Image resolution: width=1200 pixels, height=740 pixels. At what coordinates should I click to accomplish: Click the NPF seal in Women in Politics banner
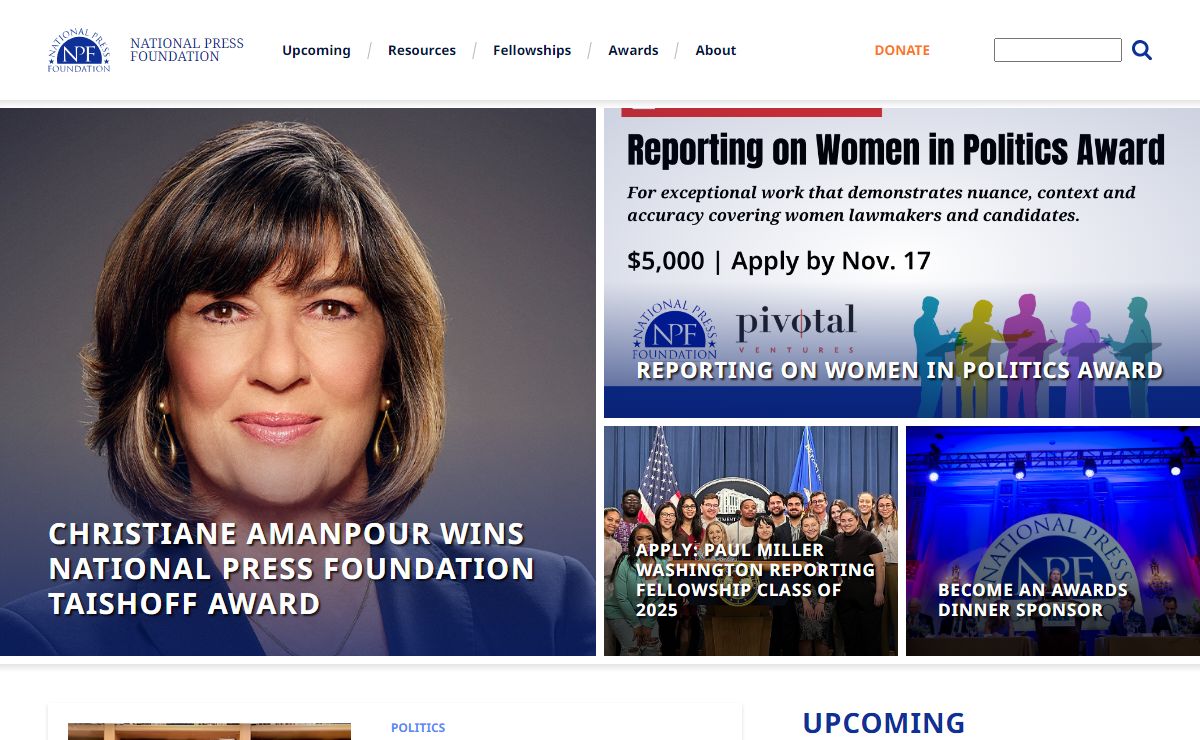pos(675,330)
